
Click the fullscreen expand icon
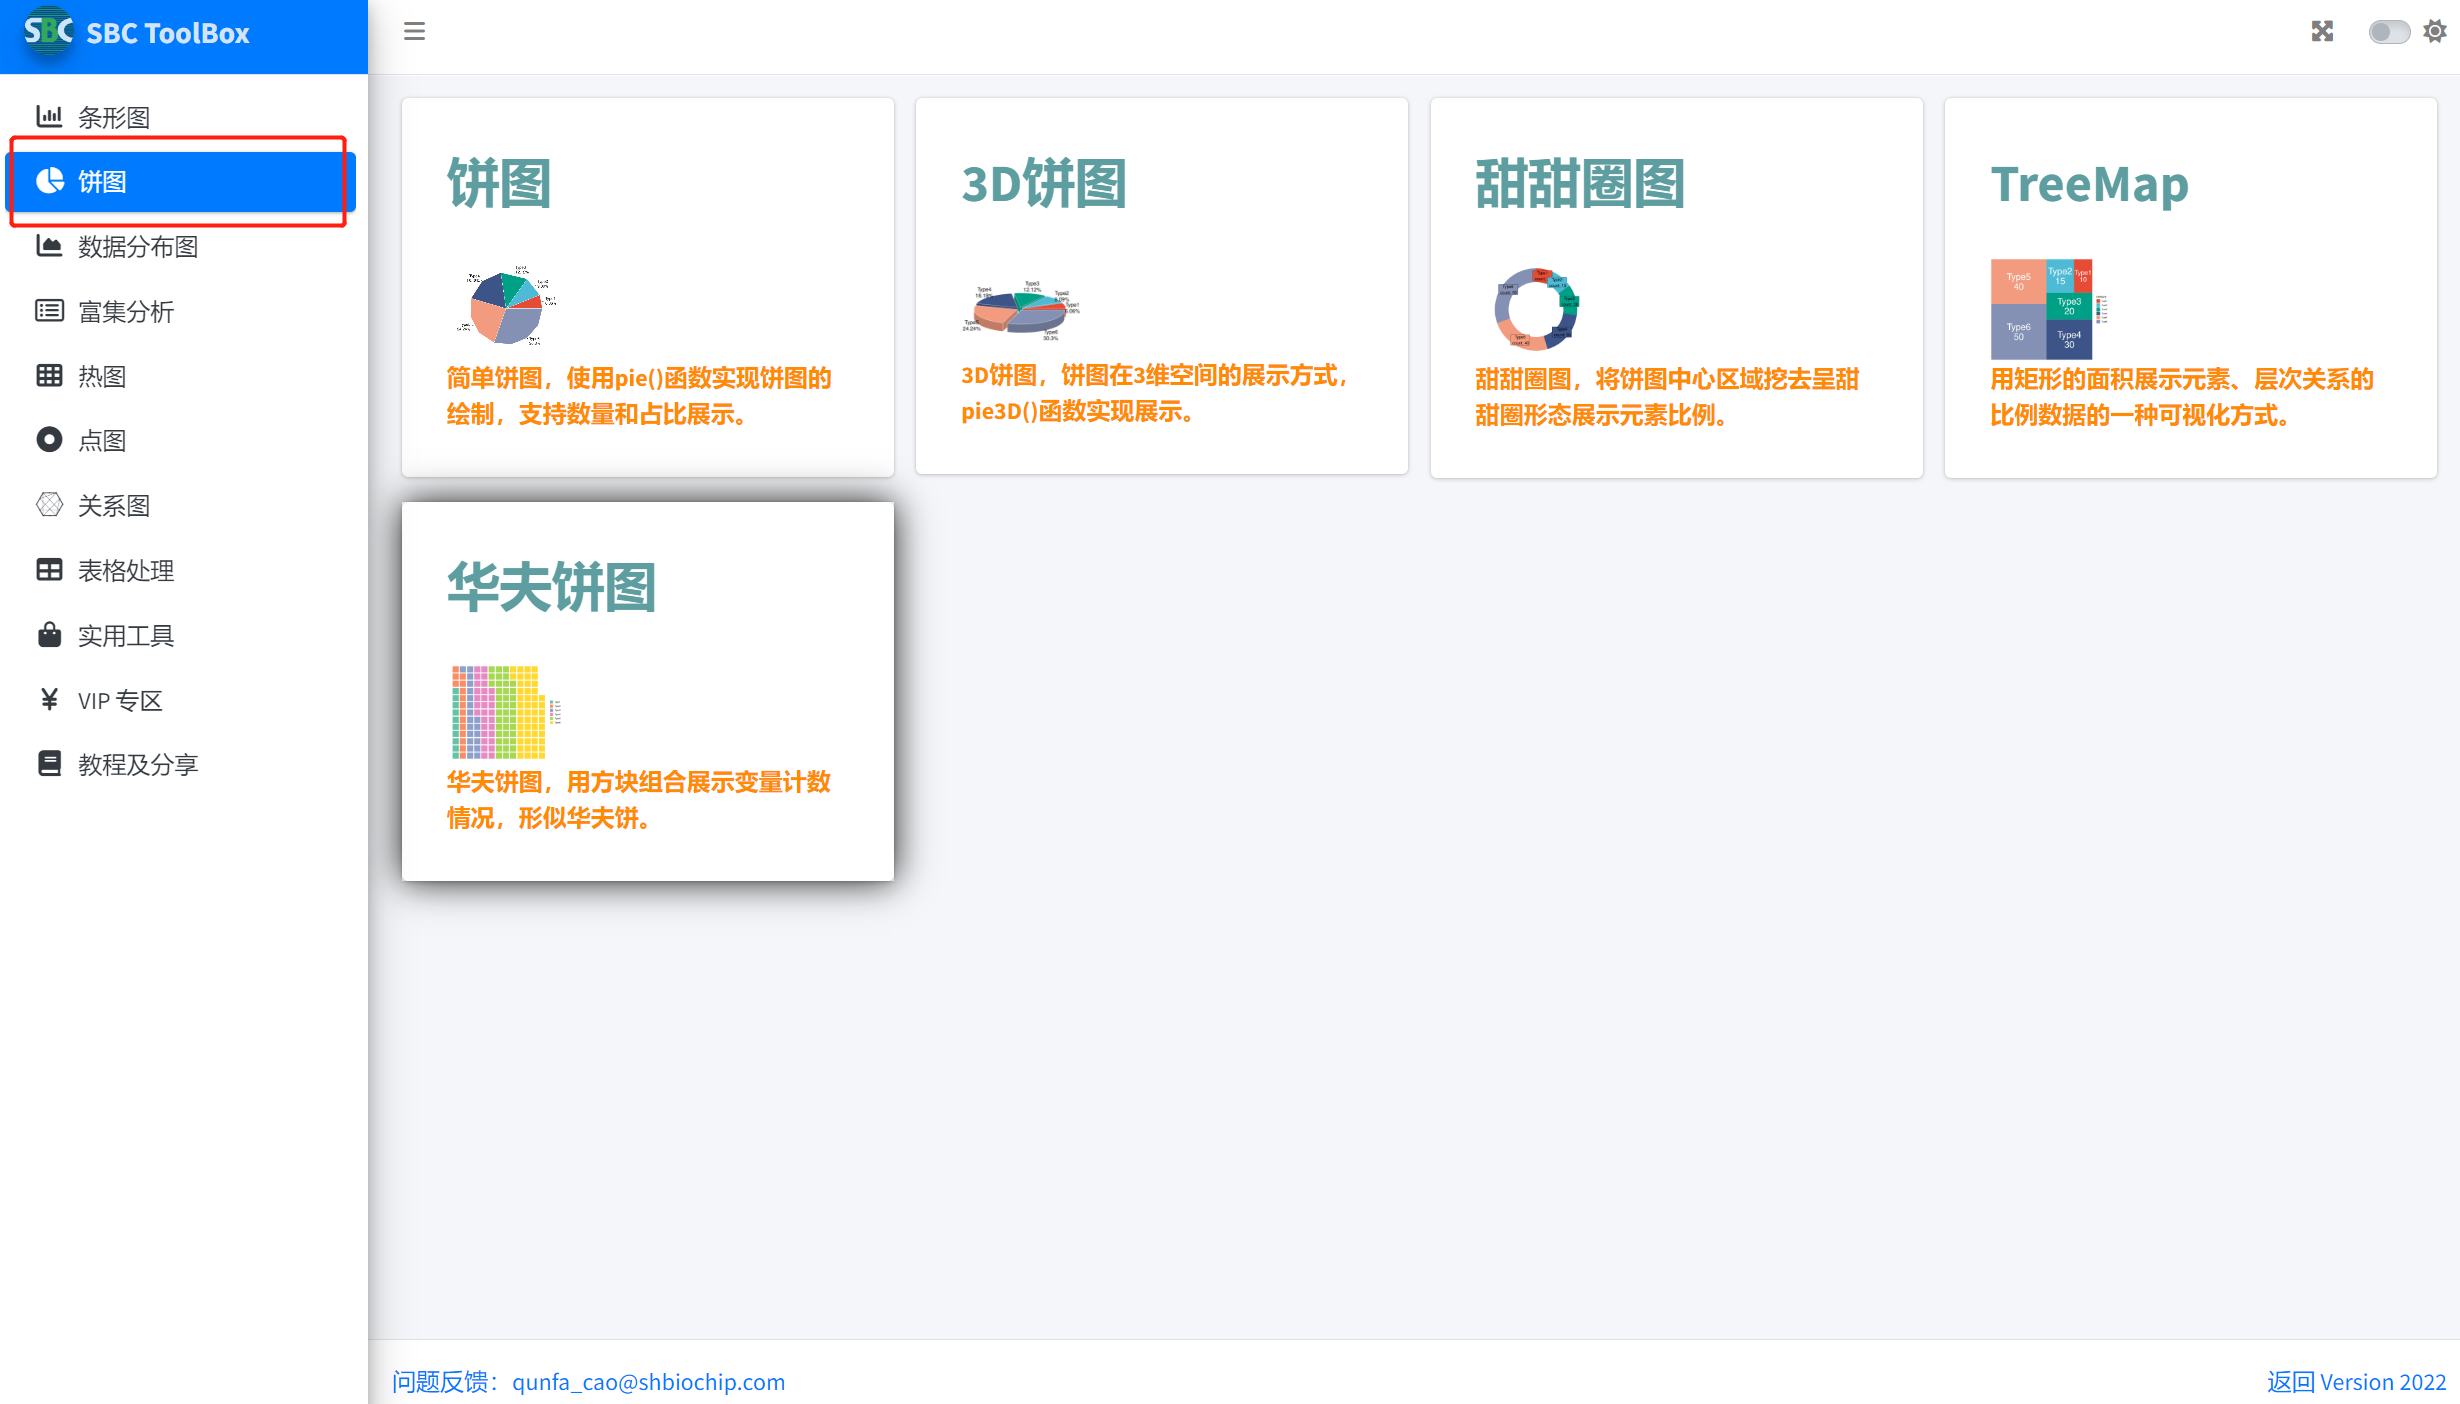click(2322, 31)
